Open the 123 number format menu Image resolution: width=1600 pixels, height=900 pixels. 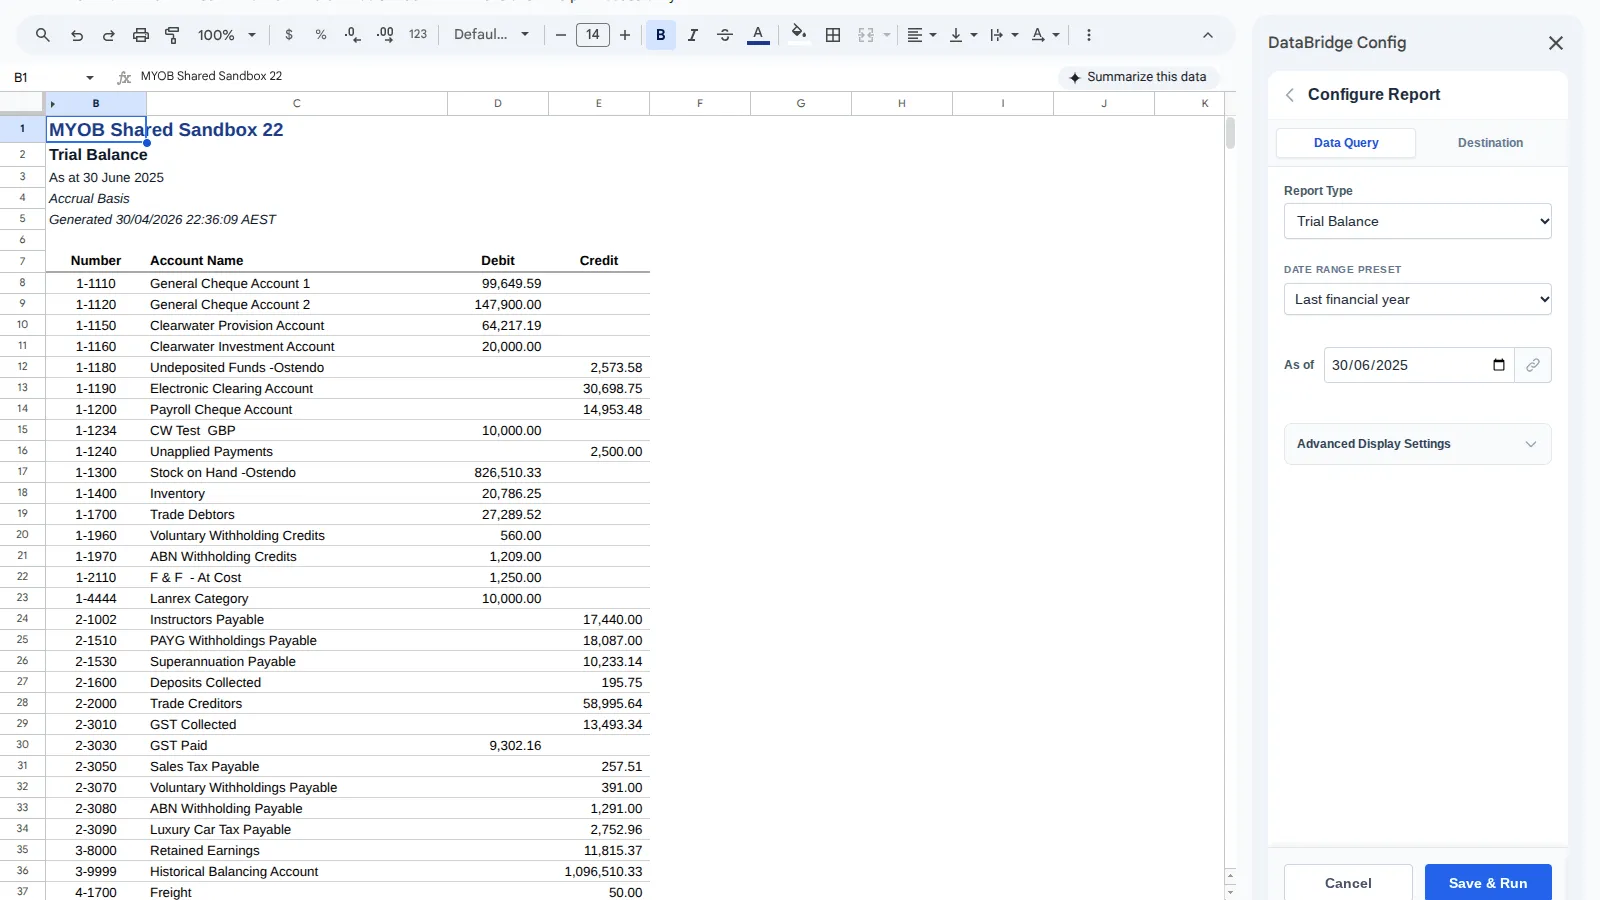(418, 35)
